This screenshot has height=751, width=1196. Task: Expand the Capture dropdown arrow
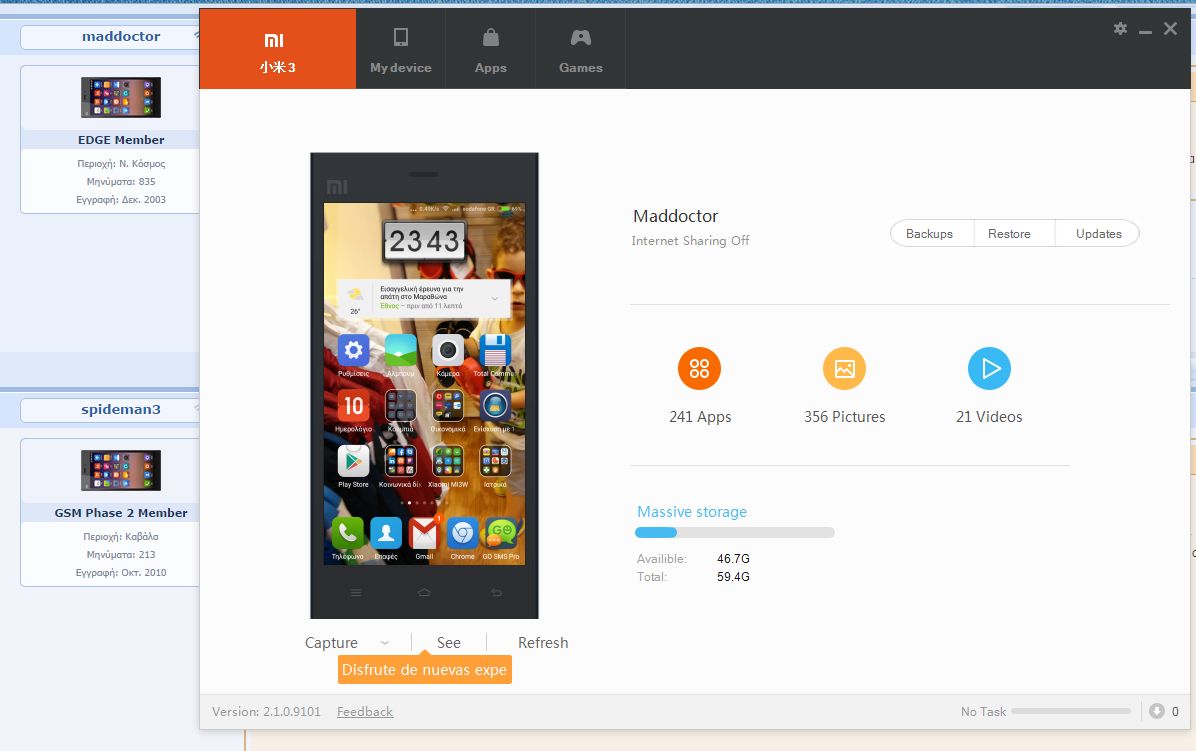pyautogui.click(x=385, y=643)
